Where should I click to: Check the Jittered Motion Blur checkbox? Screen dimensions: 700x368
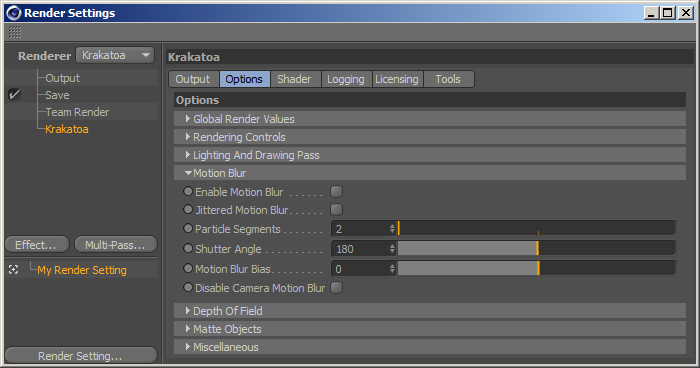pyautogui.click(x=336, y=209)
